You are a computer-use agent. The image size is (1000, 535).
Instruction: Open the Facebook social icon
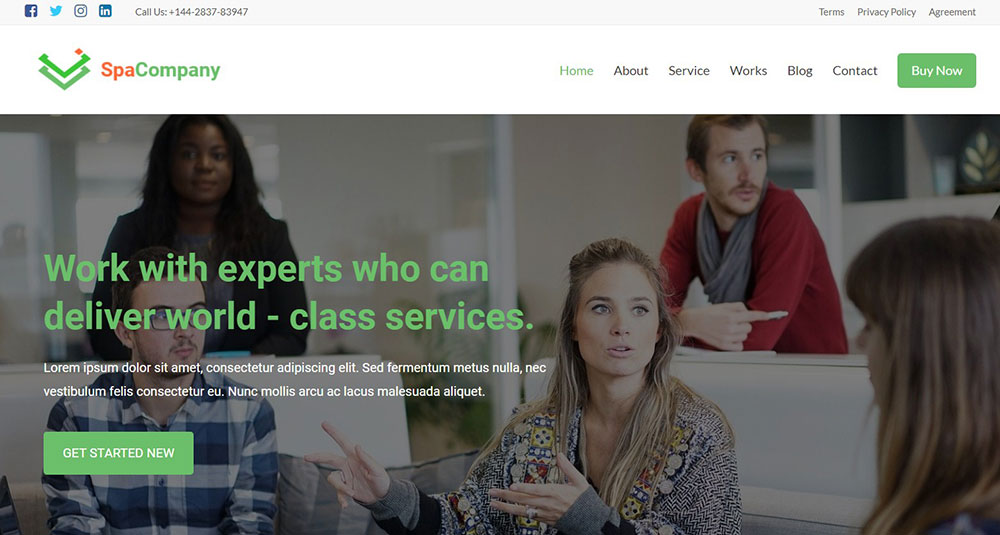pos(31,11)
